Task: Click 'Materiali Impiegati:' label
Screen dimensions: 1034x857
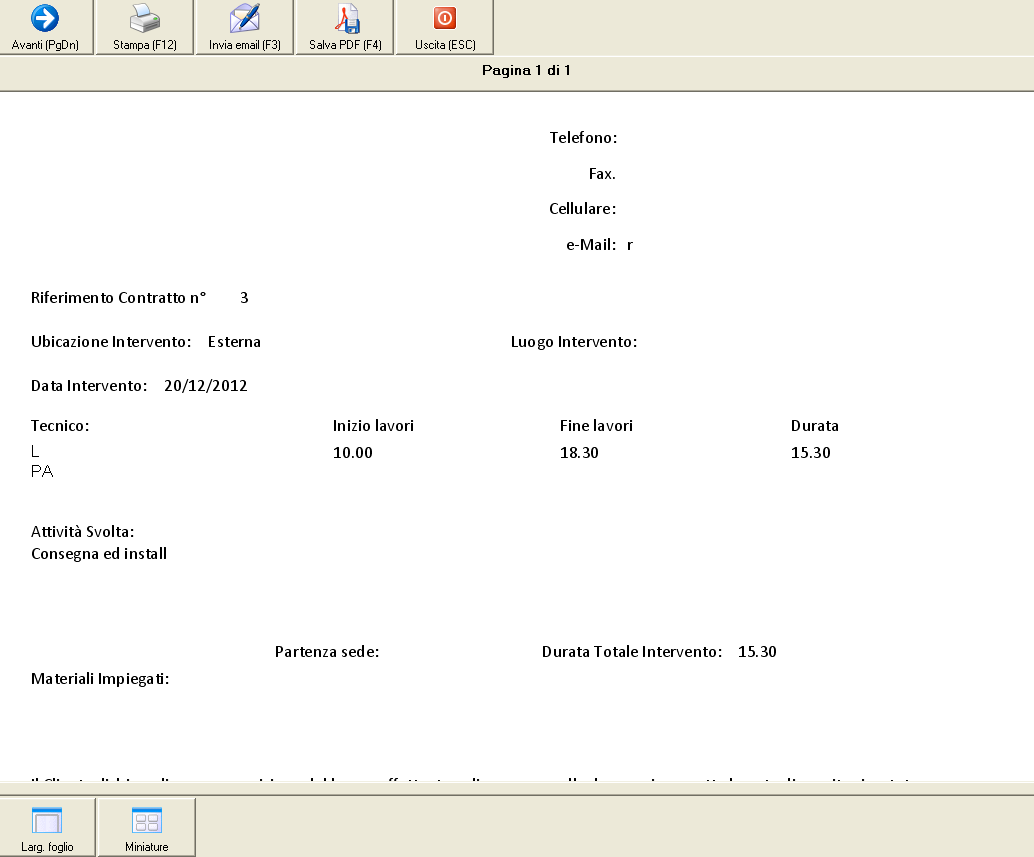Action: (100, 679)
